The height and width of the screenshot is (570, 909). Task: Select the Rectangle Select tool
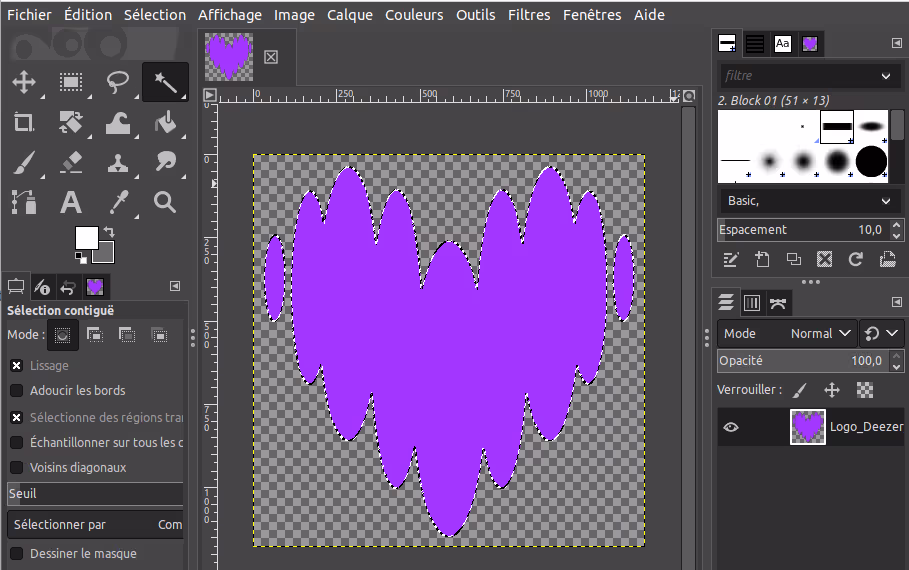[x=71, y=82]
